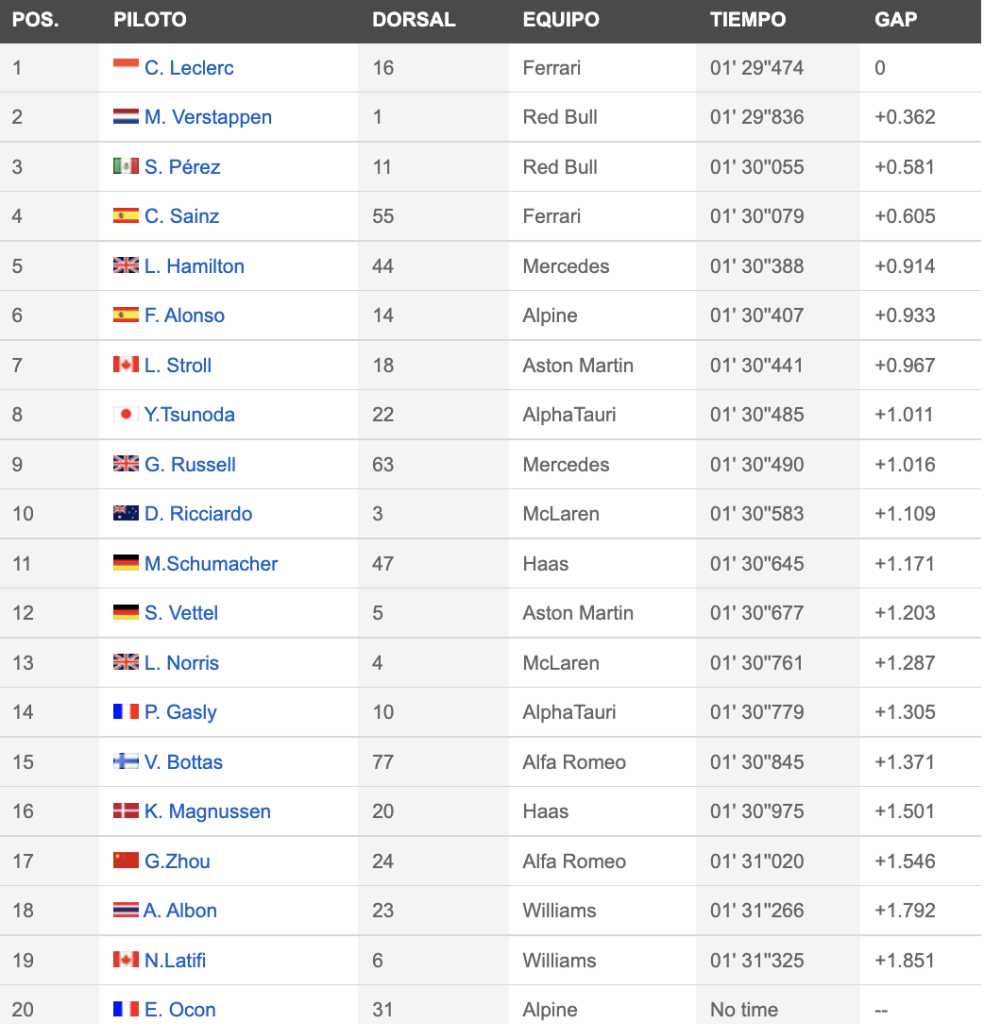Open the L. Hamilton driver link

194,266
